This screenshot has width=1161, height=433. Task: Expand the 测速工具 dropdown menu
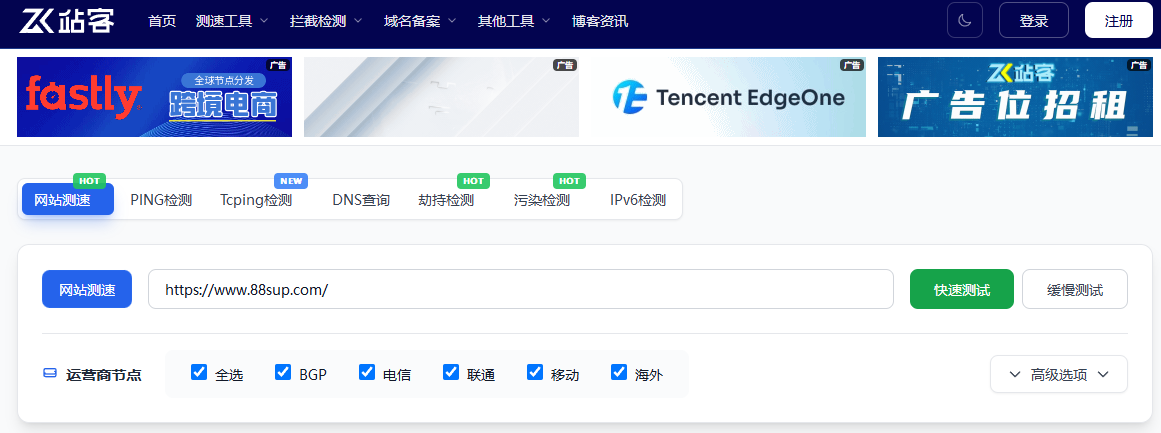pyautogui.click(x=232, y=21)
